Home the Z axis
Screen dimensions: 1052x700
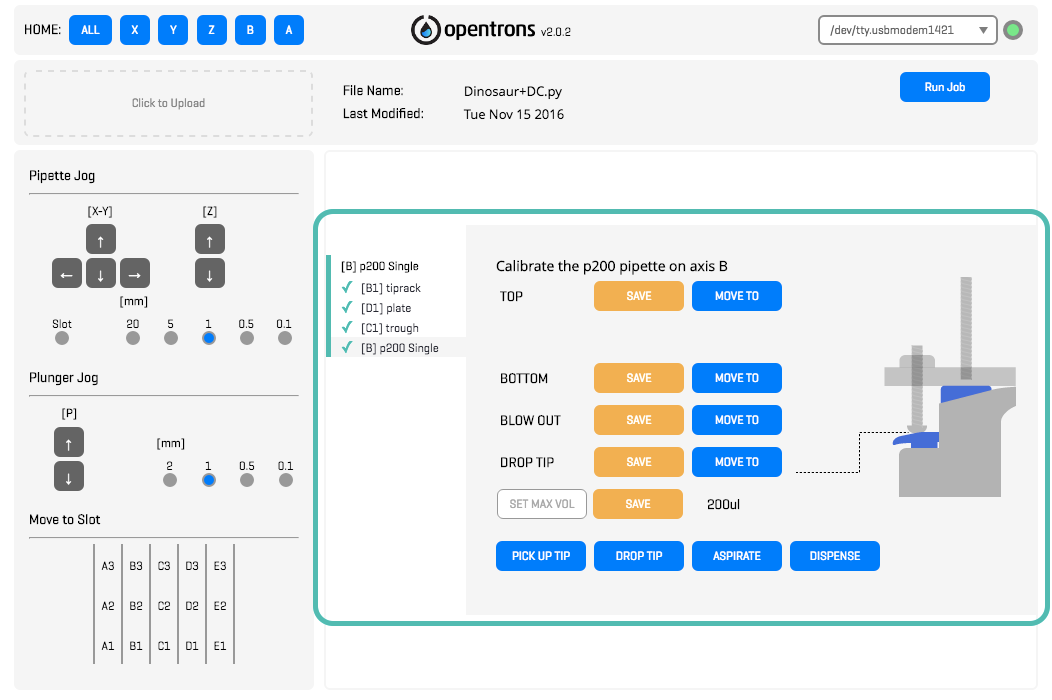[211, 30]
